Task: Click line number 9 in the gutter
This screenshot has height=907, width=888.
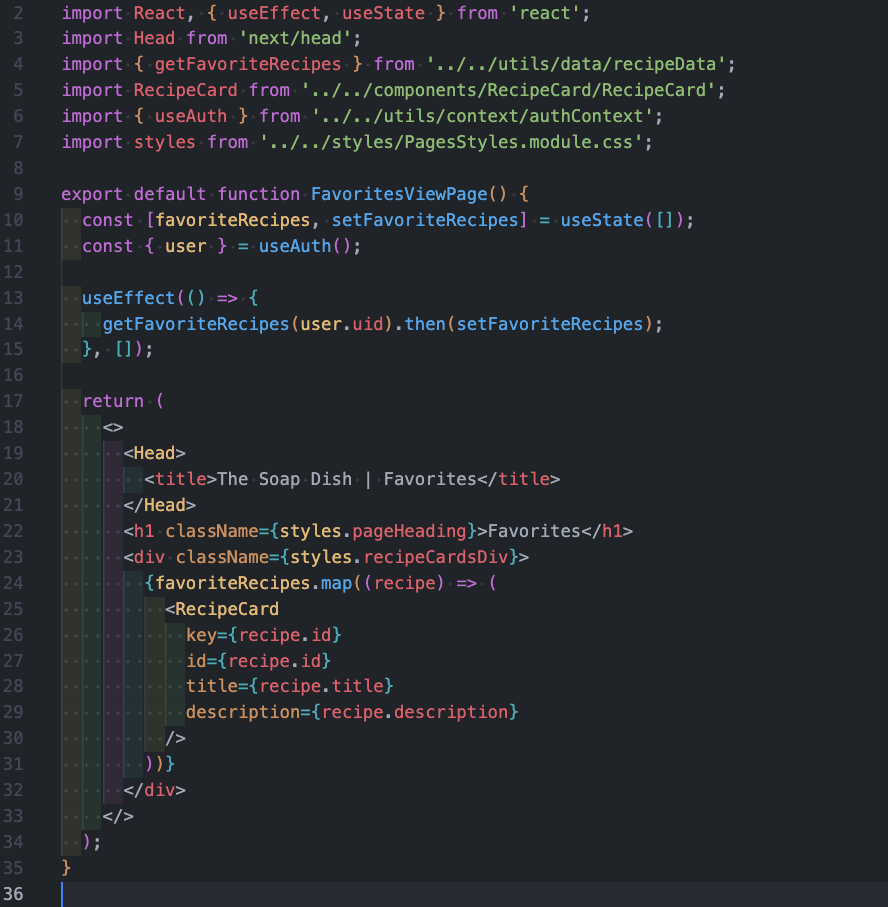Action: point(19,194)
